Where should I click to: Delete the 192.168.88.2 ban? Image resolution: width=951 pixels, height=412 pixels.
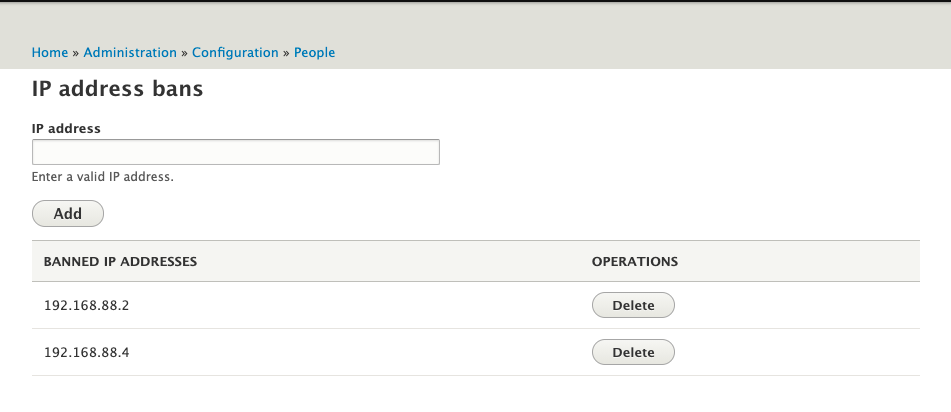(633, 305)
